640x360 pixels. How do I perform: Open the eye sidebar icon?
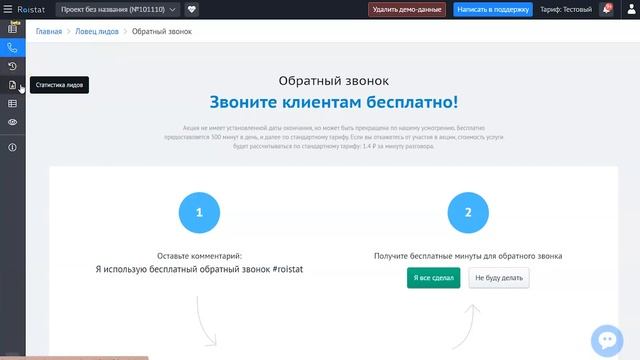13,122
